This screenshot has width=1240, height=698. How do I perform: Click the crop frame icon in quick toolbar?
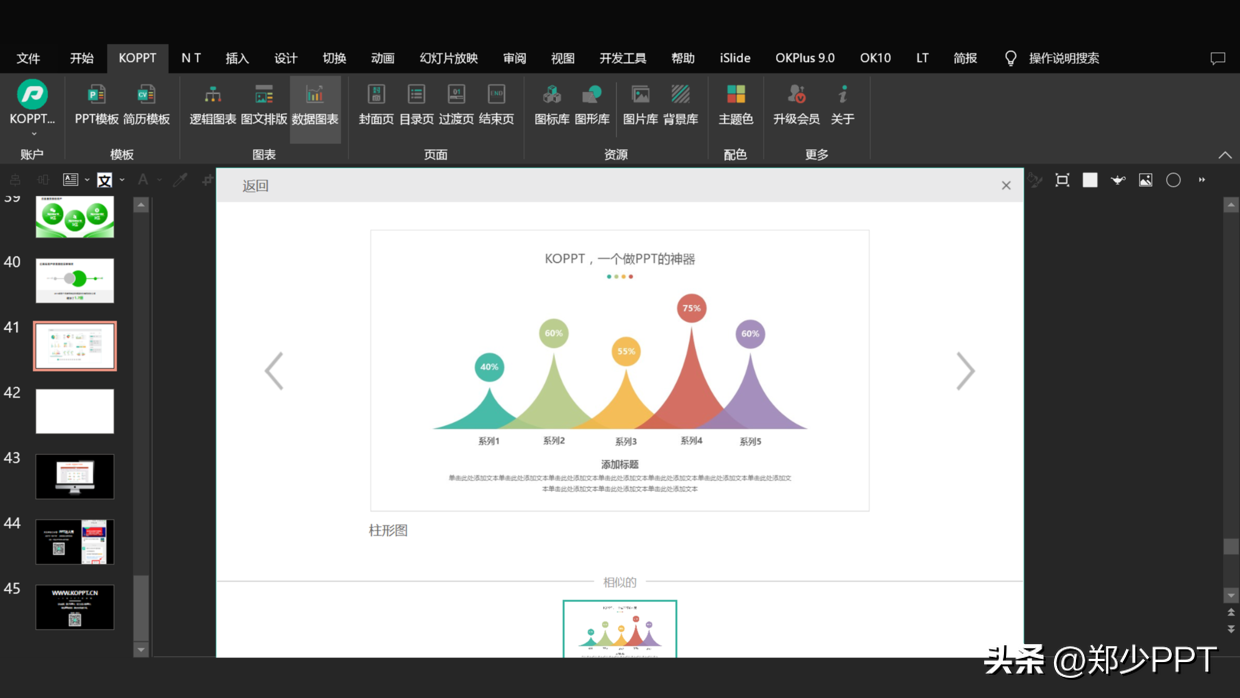click(1062, 180)
